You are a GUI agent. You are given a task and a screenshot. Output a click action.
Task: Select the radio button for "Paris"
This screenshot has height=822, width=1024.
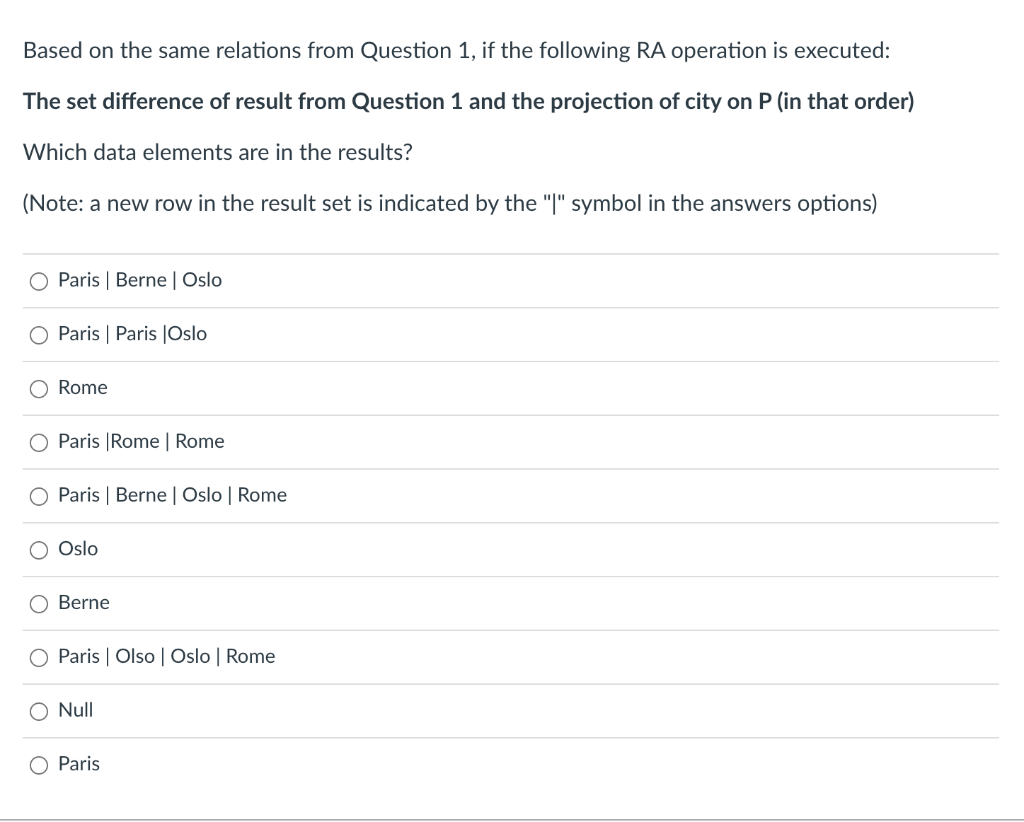pos(38,764)
